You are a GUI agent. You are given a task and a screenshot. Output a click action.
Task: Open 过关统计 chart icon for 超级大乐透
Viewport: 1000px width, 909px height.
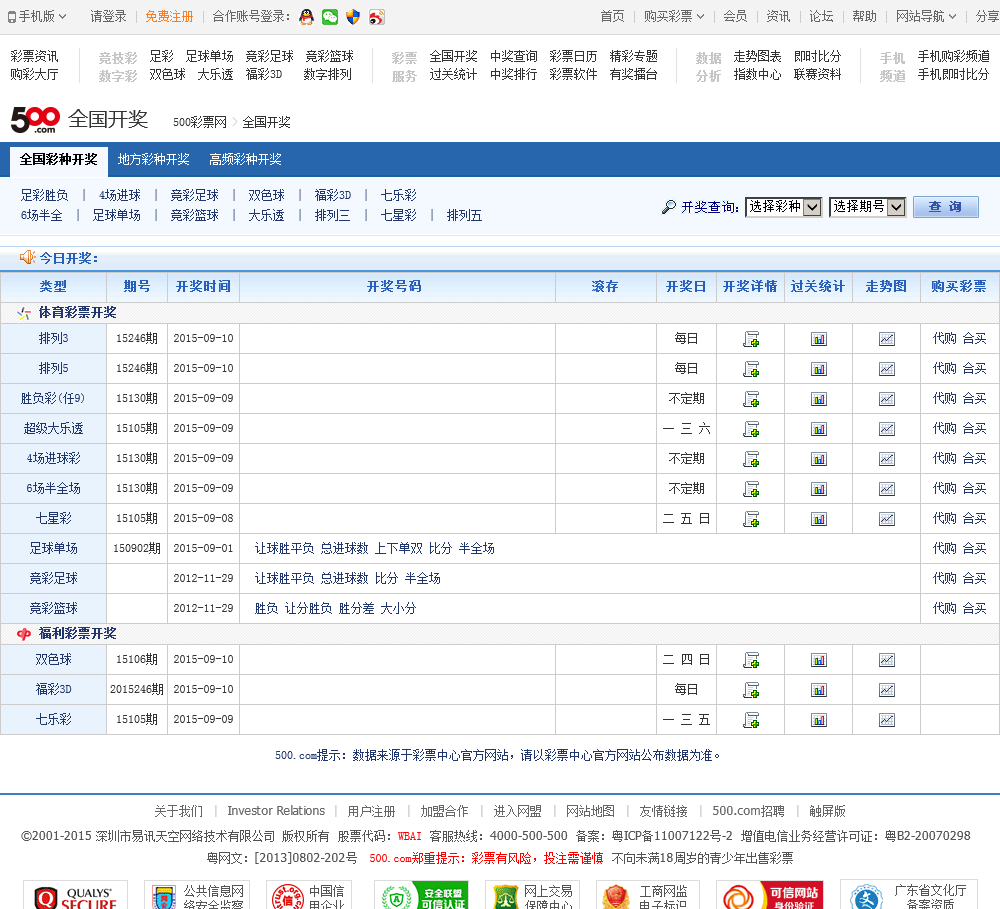(x=819, y=429)
